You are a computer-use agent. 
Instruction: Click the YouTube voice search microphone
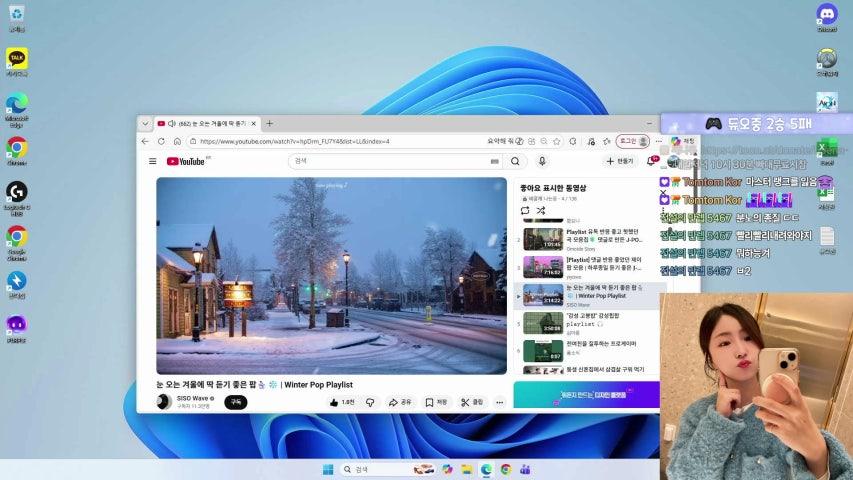(x=542, y=161)
